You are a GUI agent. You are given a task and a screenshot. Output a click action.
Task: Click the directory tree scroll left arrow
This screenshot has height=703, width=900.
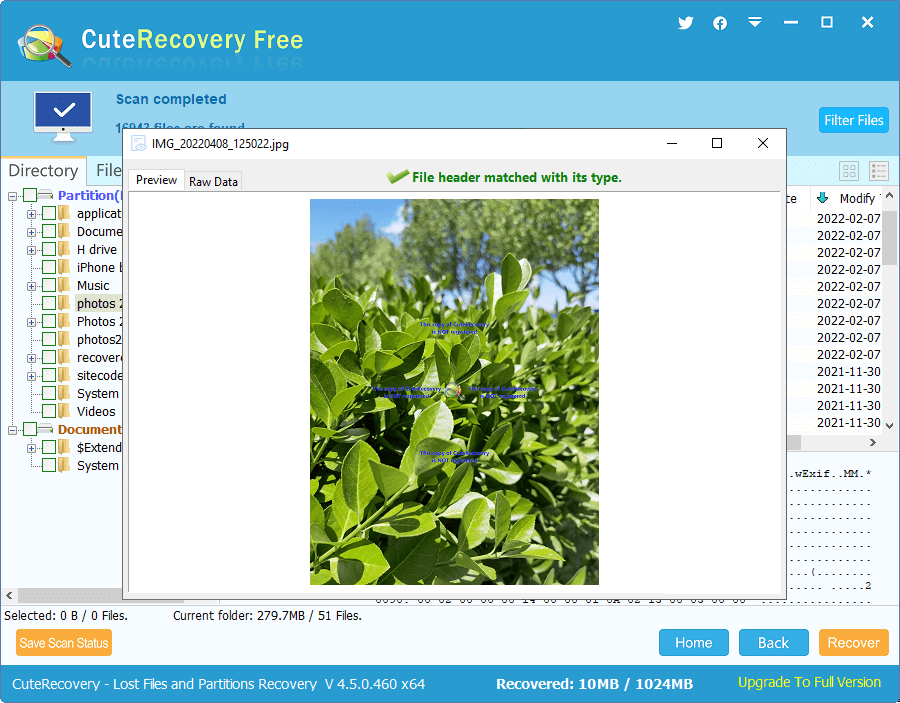(9, 595)
